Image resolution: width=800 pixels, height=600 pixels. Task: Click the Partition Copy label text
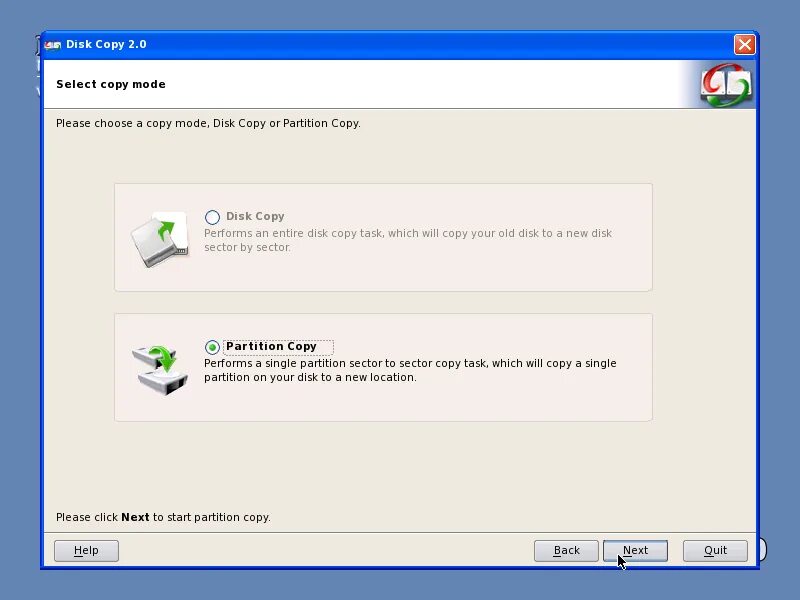click(271, 346)
